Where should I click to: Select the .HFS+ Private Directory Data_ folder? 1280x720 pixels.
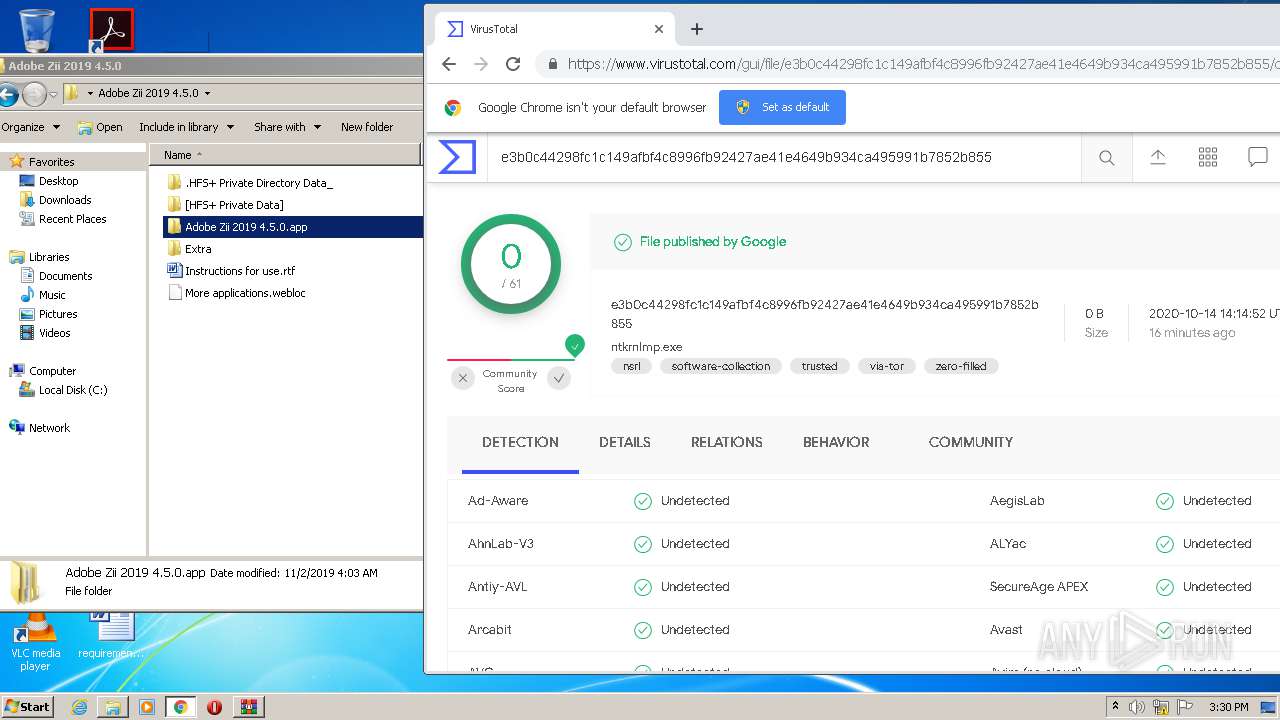(x=250, y=183)
